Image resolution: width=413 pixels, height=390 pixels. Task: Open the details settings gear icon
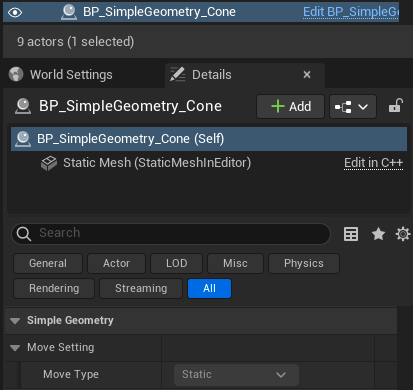pos(403,234)
